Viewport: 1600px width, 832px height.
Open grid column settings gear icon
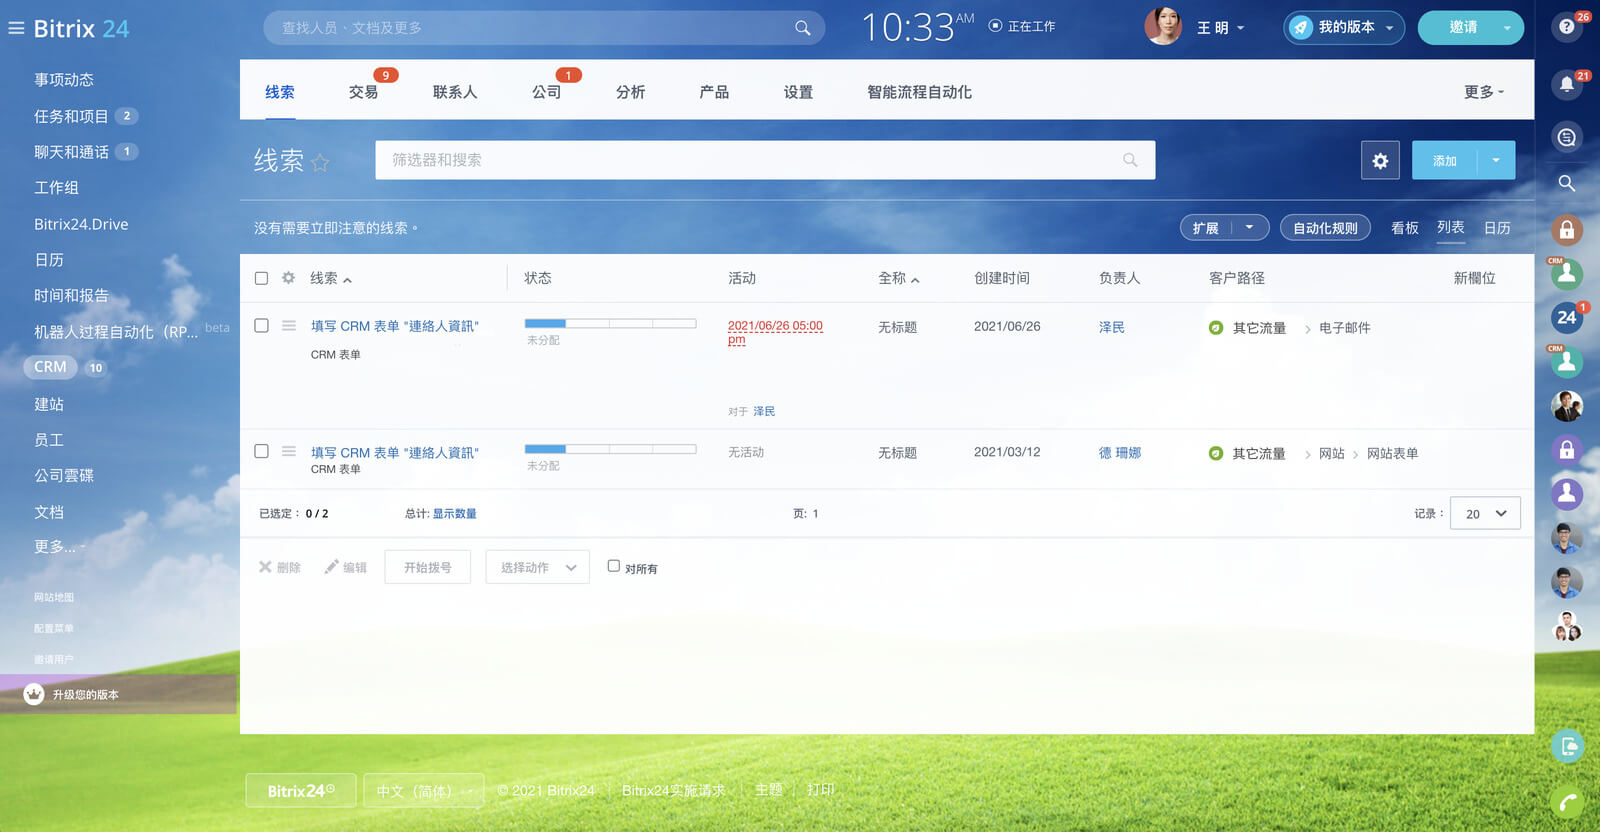[x=288, y=278]
